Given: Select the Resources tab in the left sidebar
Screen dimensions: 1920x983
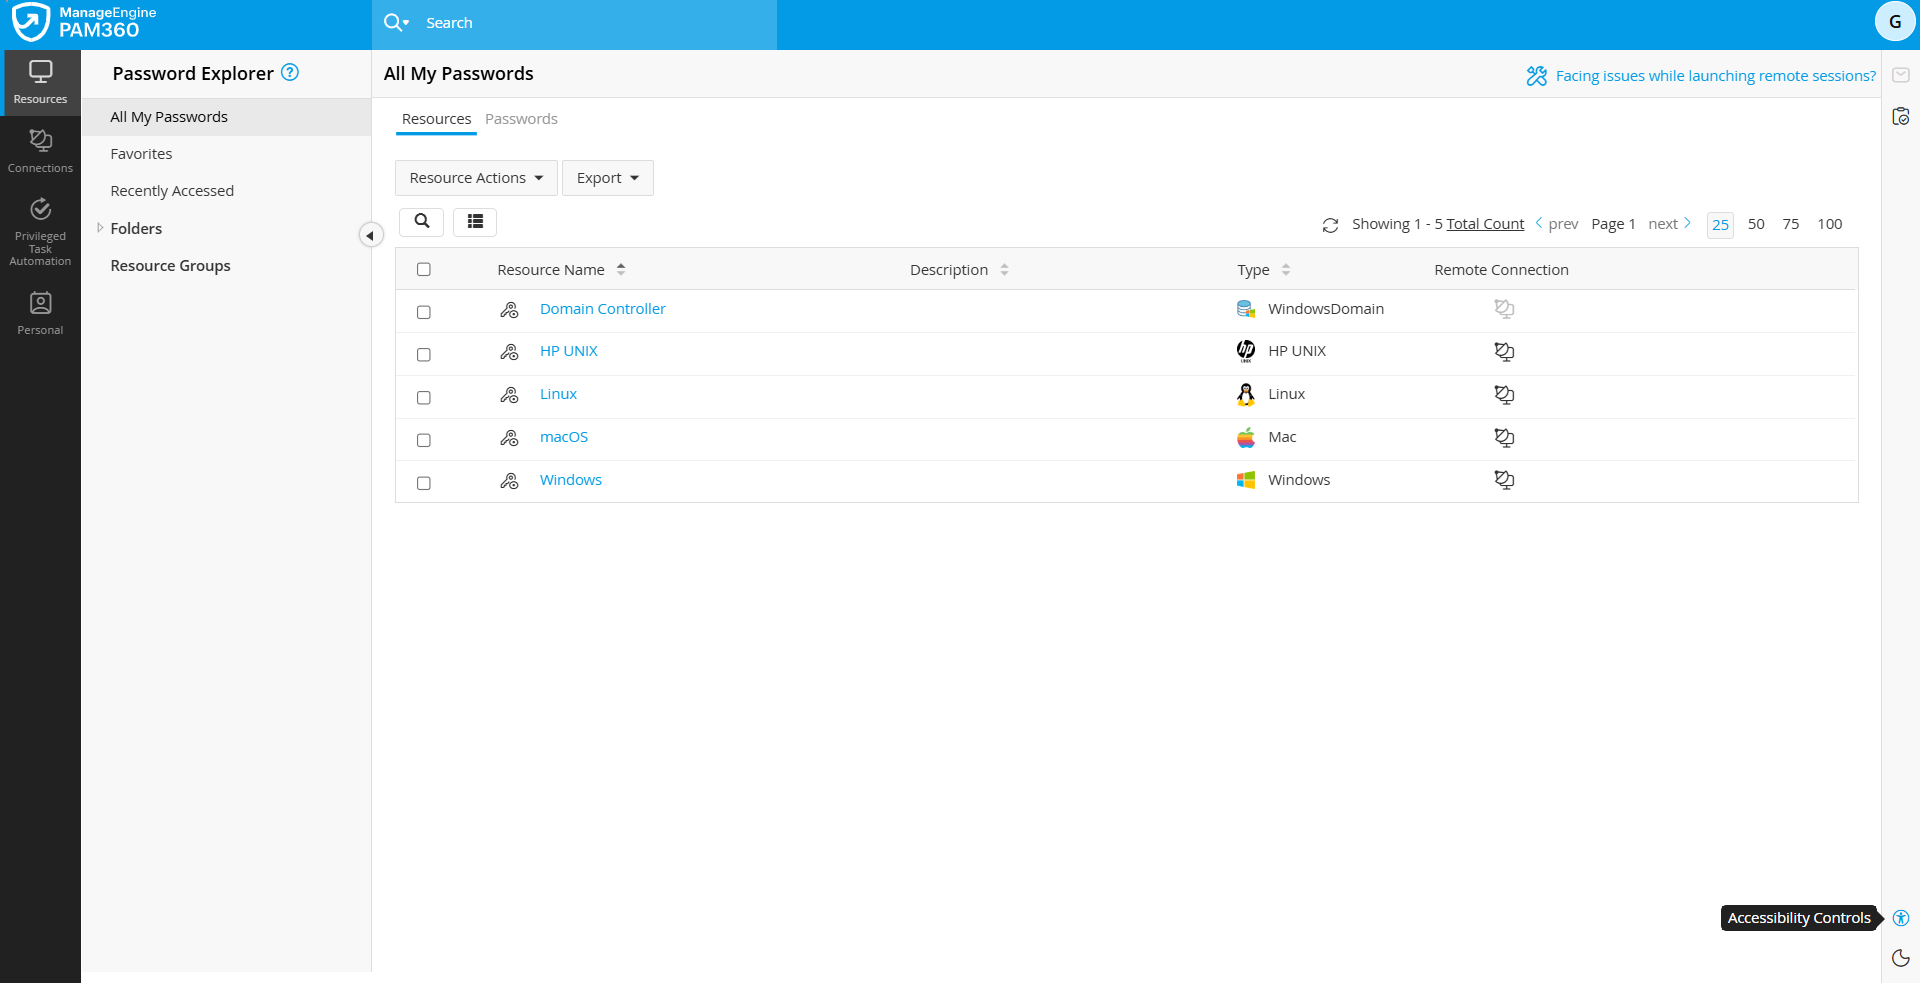Looking at the screenshot, I should [x=40, y=80].
